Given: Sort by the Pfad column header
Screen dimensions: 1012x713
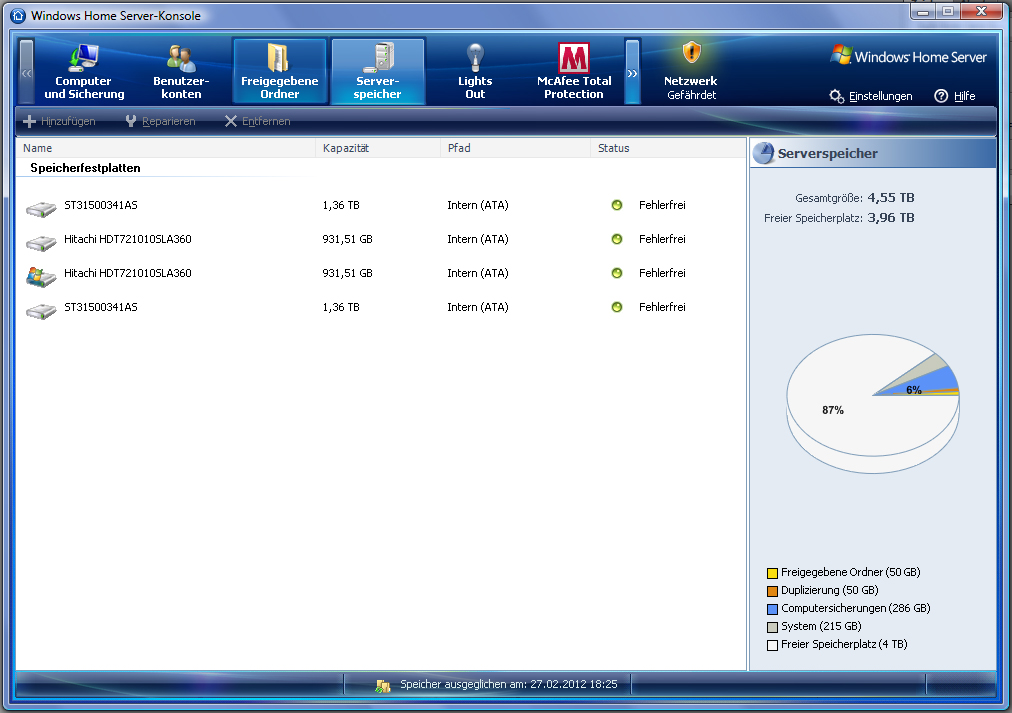Looking at the screenshot, I should (x=516, y=148).
